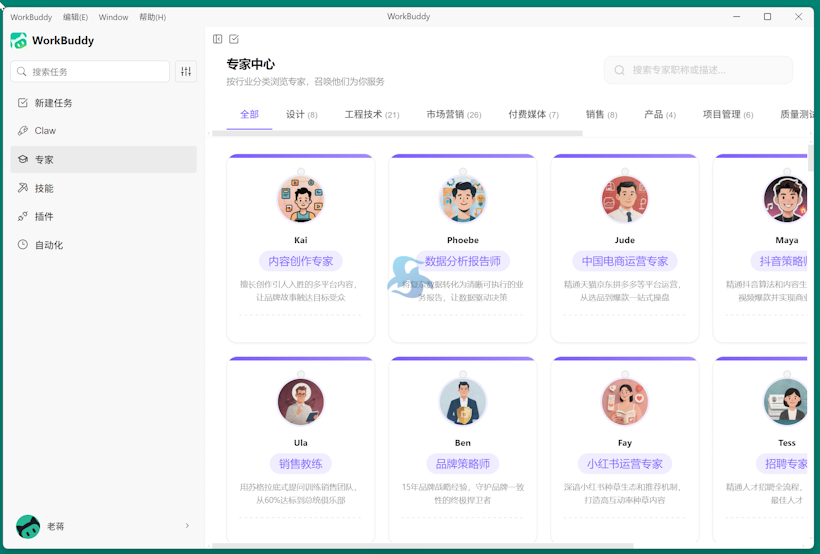The image size is (820, 554).
Task: Click the WorkBuddy logo icon
Action: (x=18, y=40)
